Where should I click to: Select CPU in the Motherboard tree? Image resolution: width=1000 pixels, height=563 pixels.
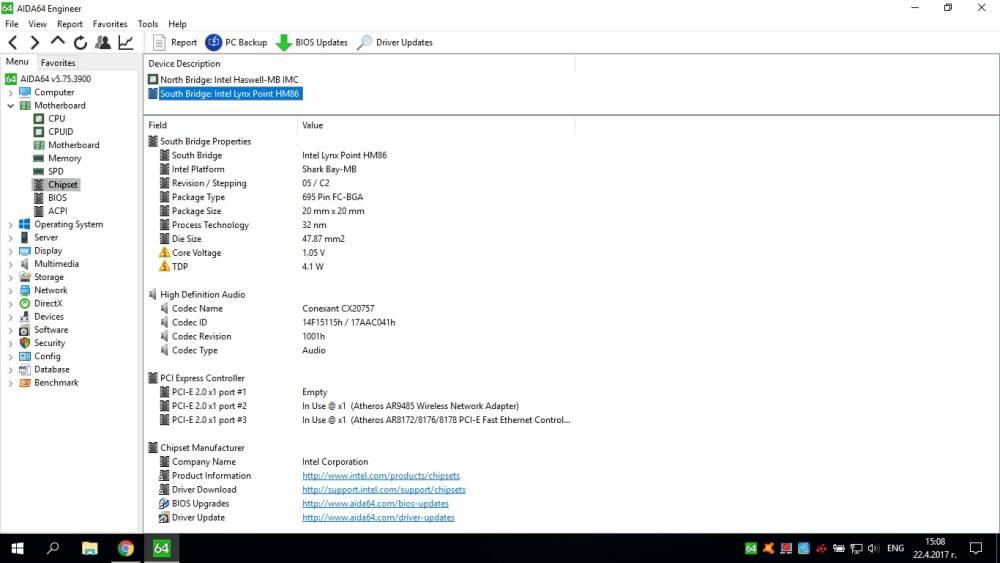coord(56,119)
